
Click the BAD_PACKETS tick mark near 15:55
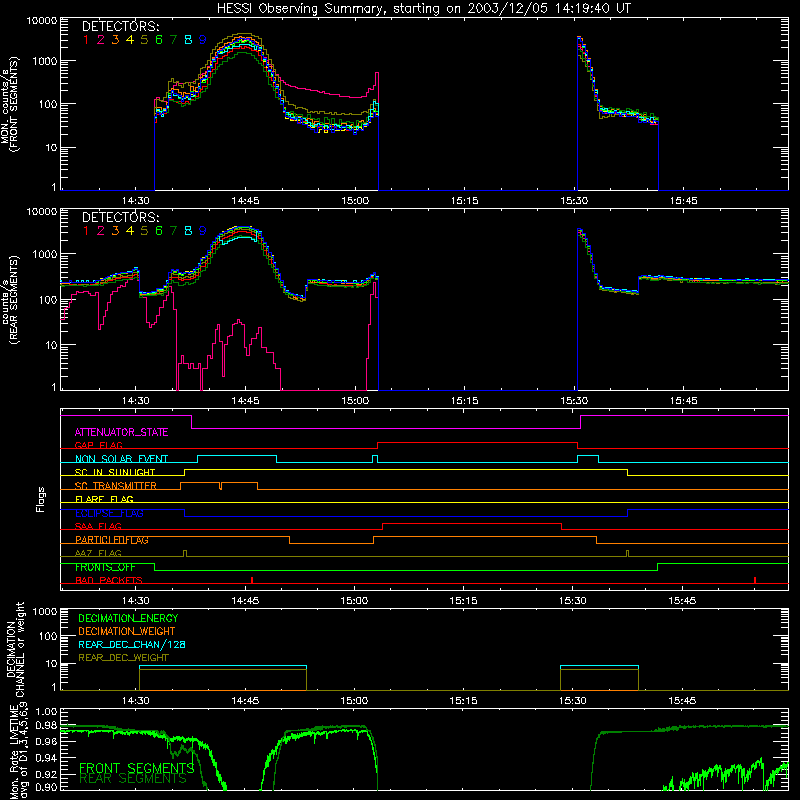click(x=755, y=580)
